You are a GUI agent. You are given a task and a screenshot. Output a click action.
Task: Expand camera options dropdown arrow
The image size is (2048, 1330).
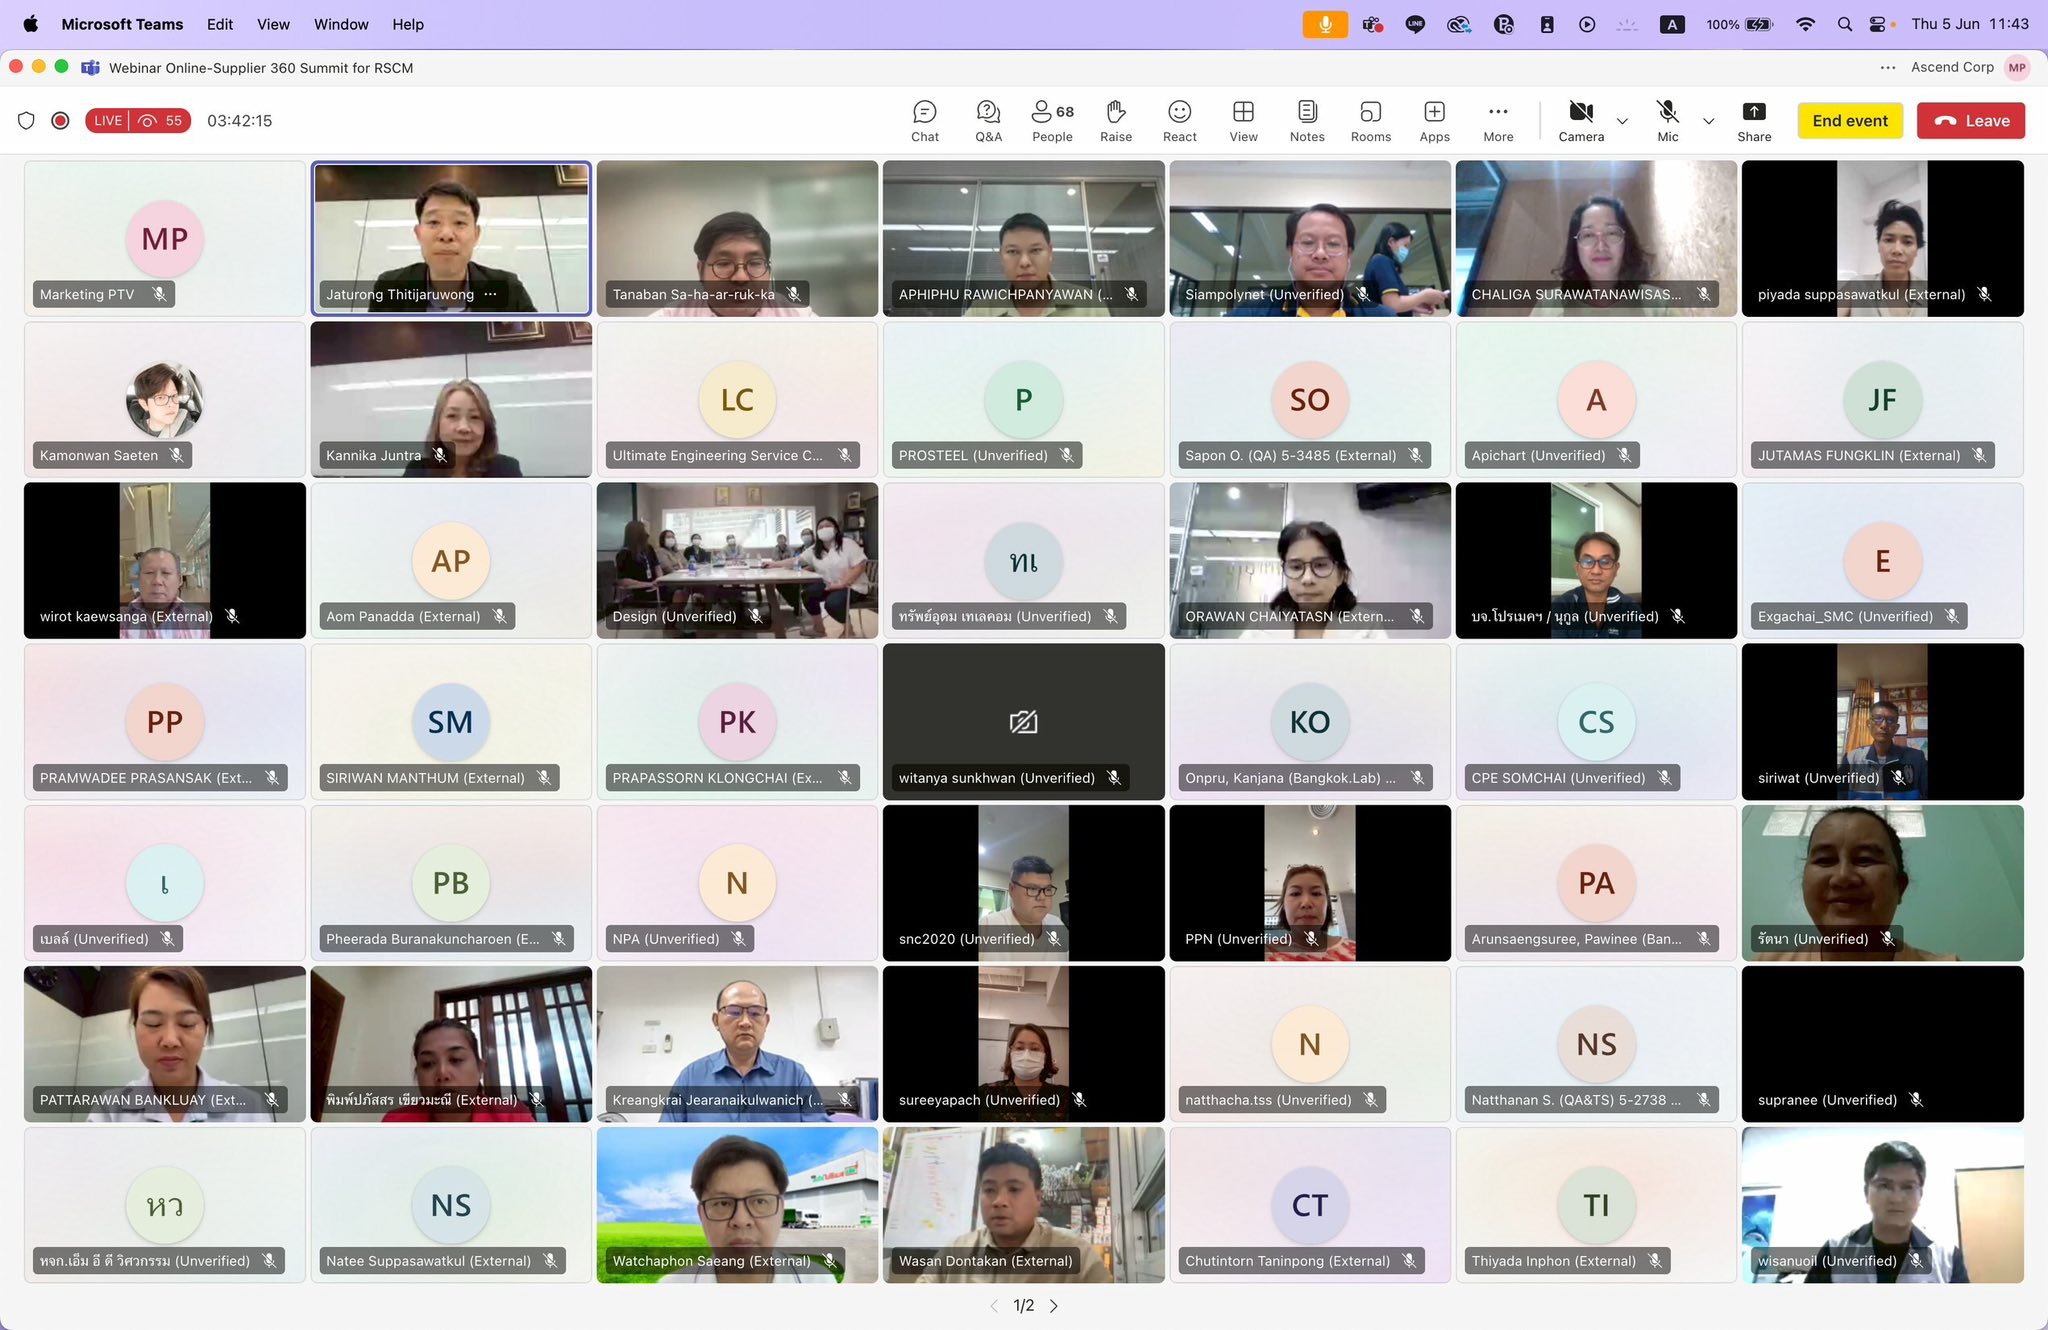point(1622,121)
